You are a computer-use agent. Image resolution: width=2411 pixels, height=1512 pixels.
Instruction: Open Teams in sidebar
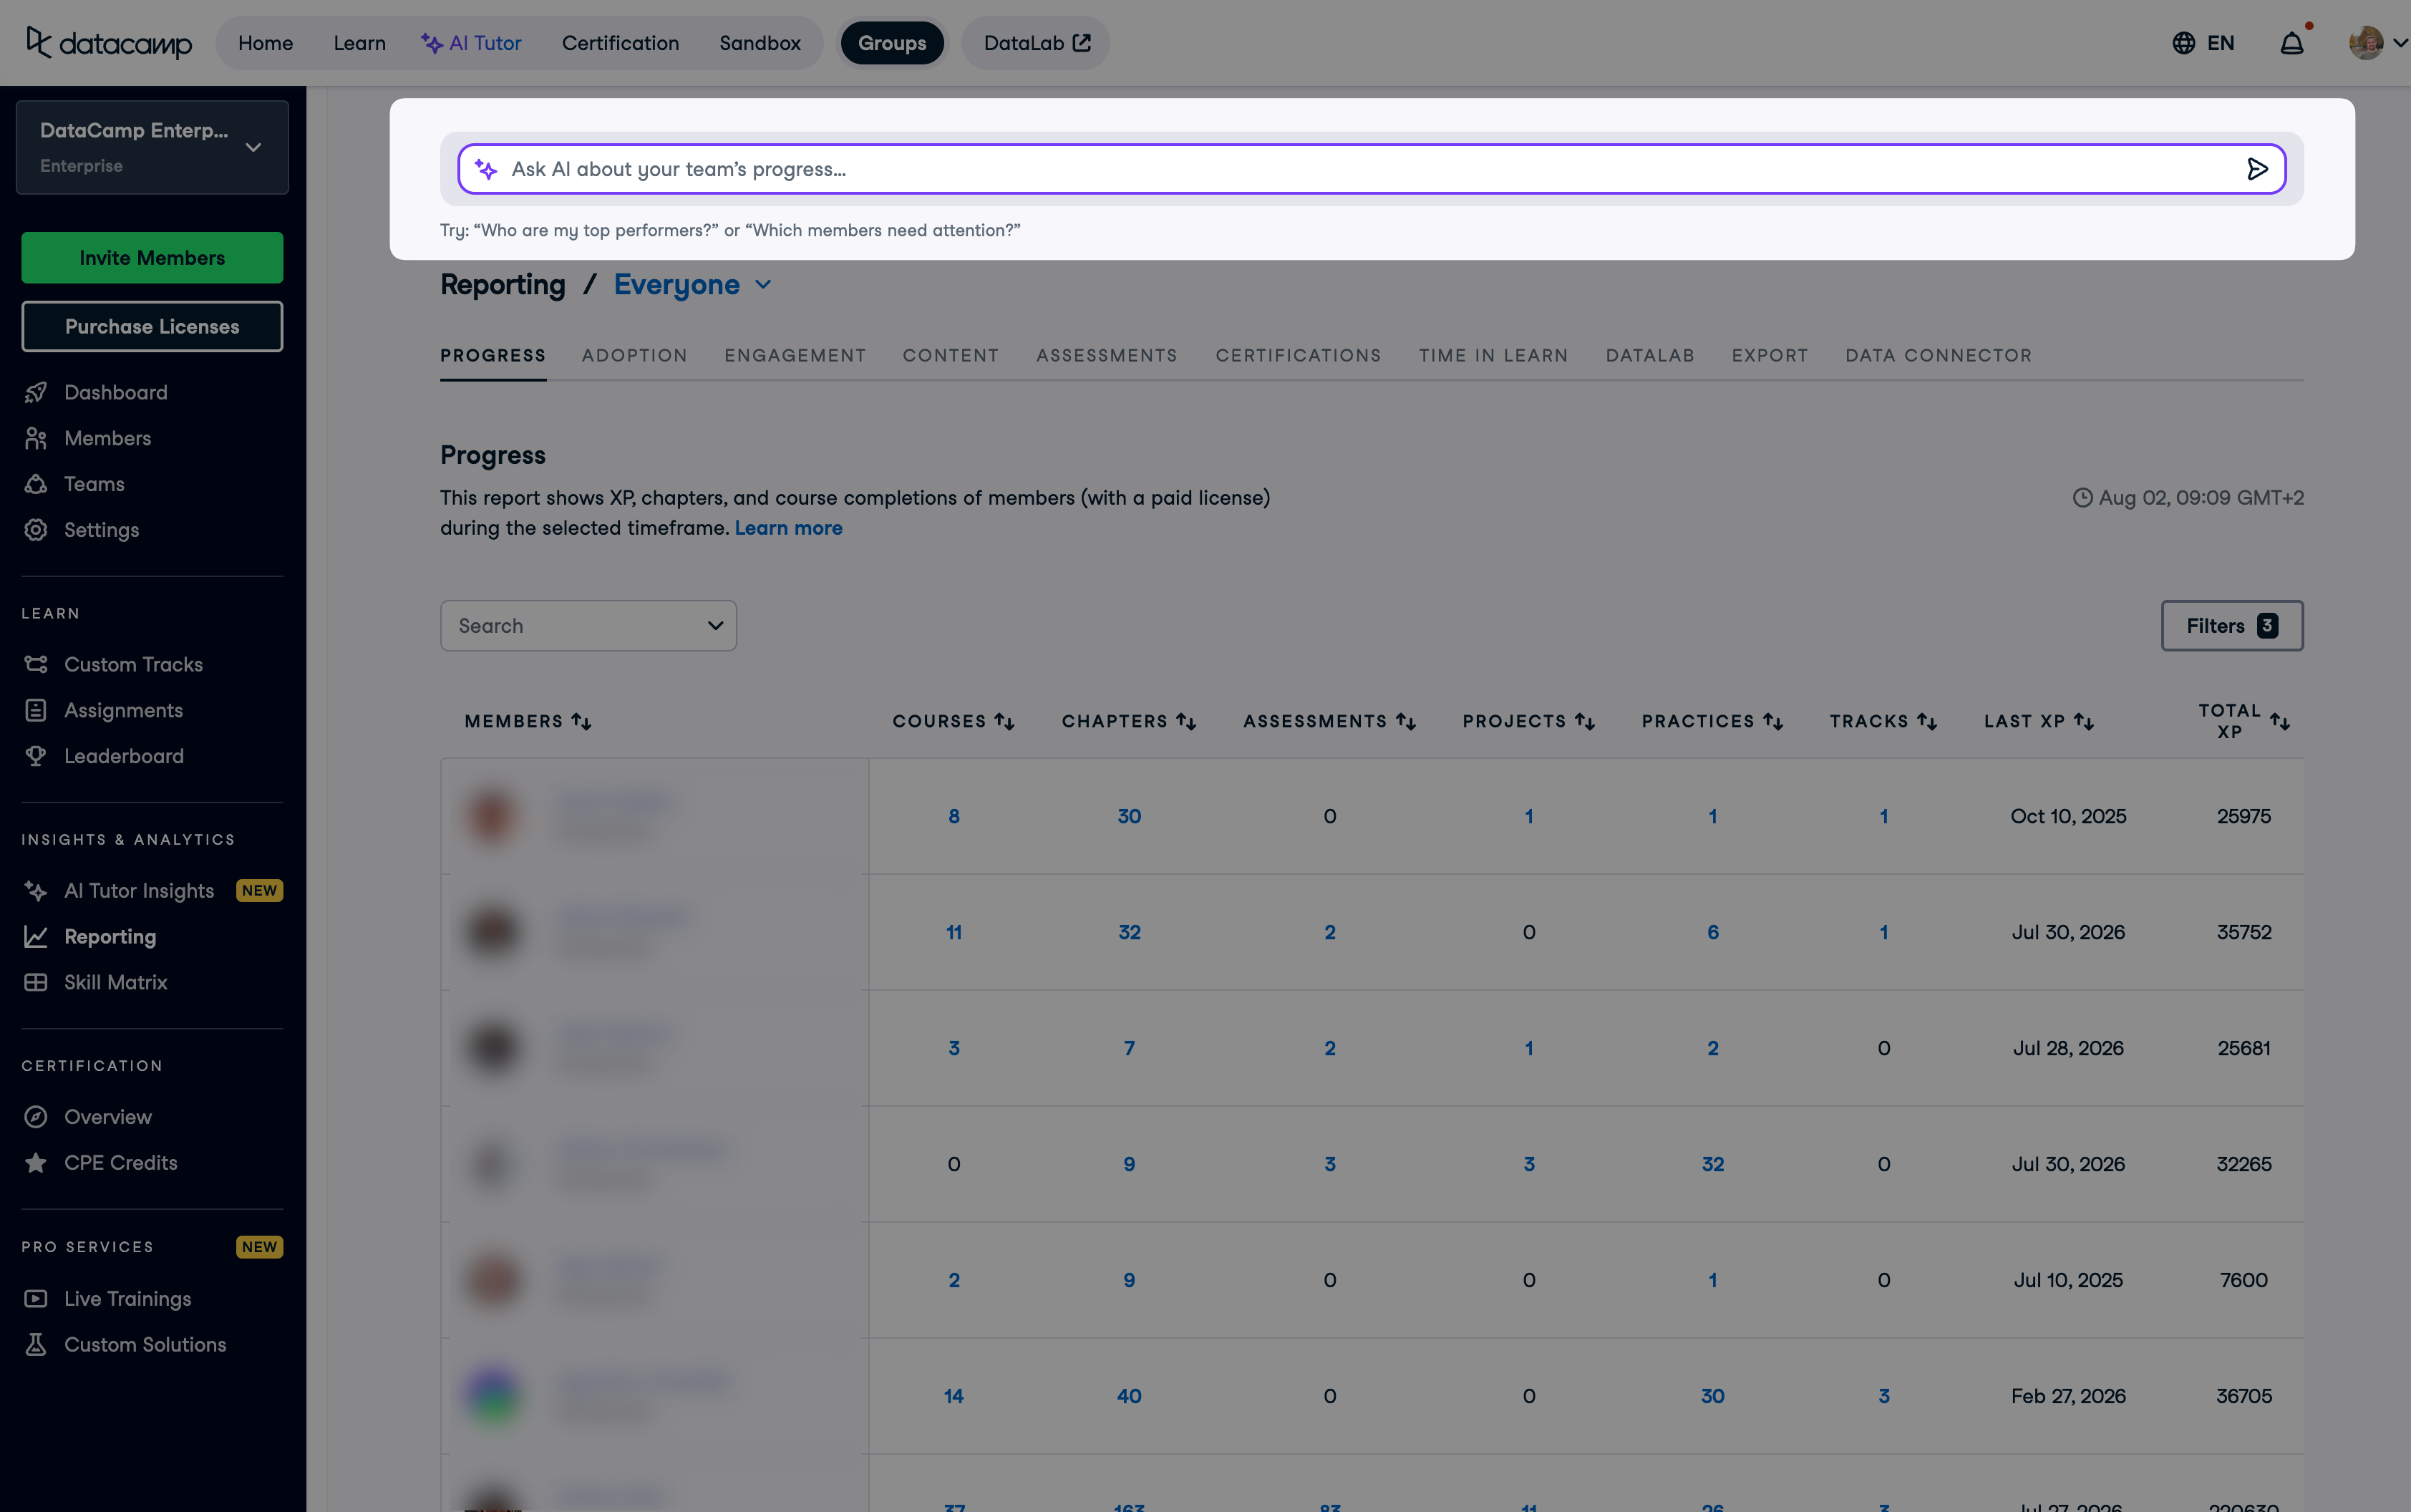click(x=94, y=484)
